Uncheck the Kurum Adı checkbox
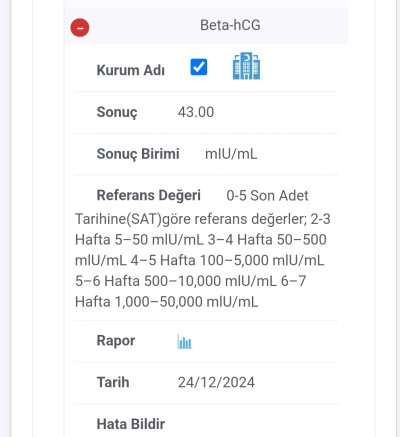Screen dimensions: 400x437 tap(199, 67)
